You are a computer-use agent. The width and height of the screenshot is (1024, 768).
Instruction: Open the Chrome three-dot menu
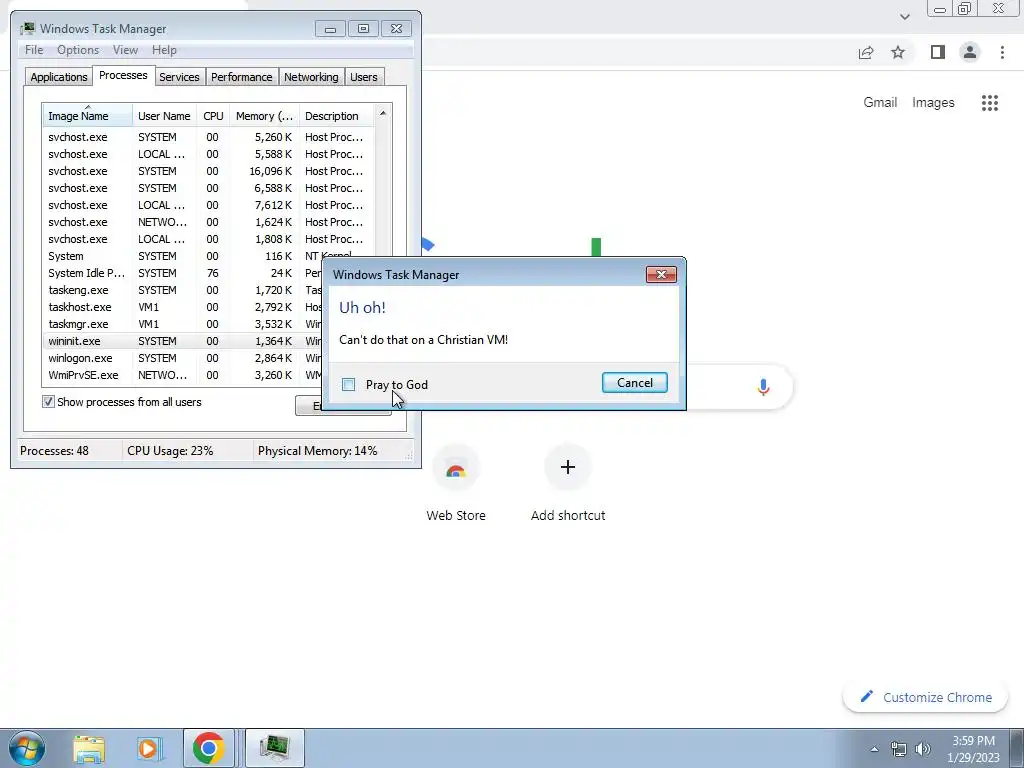[x=1002, y=52]
